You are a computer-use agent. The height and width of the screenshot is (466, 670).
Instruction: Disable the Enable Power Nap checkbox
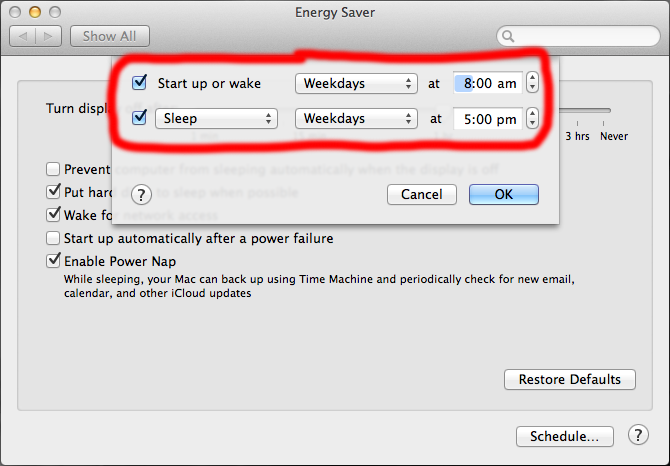[54, 261]
